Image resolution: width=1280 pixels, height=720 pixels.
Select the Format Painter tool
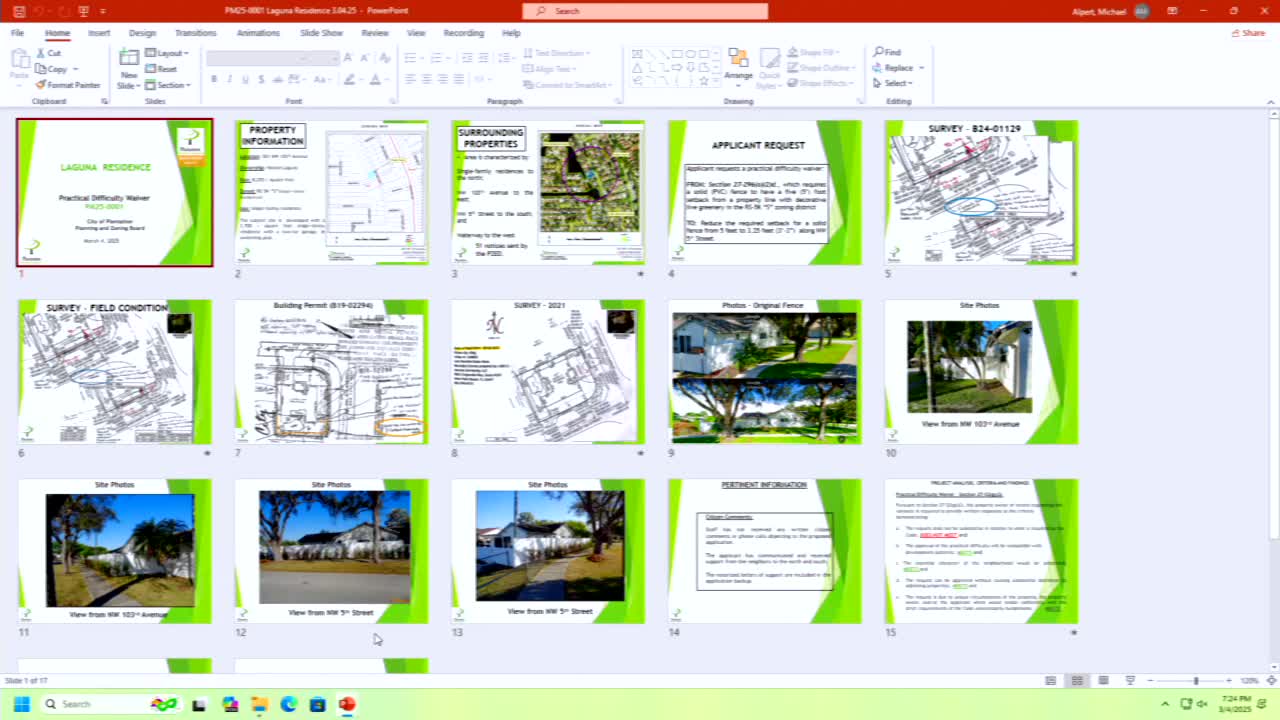coord(68,85)
